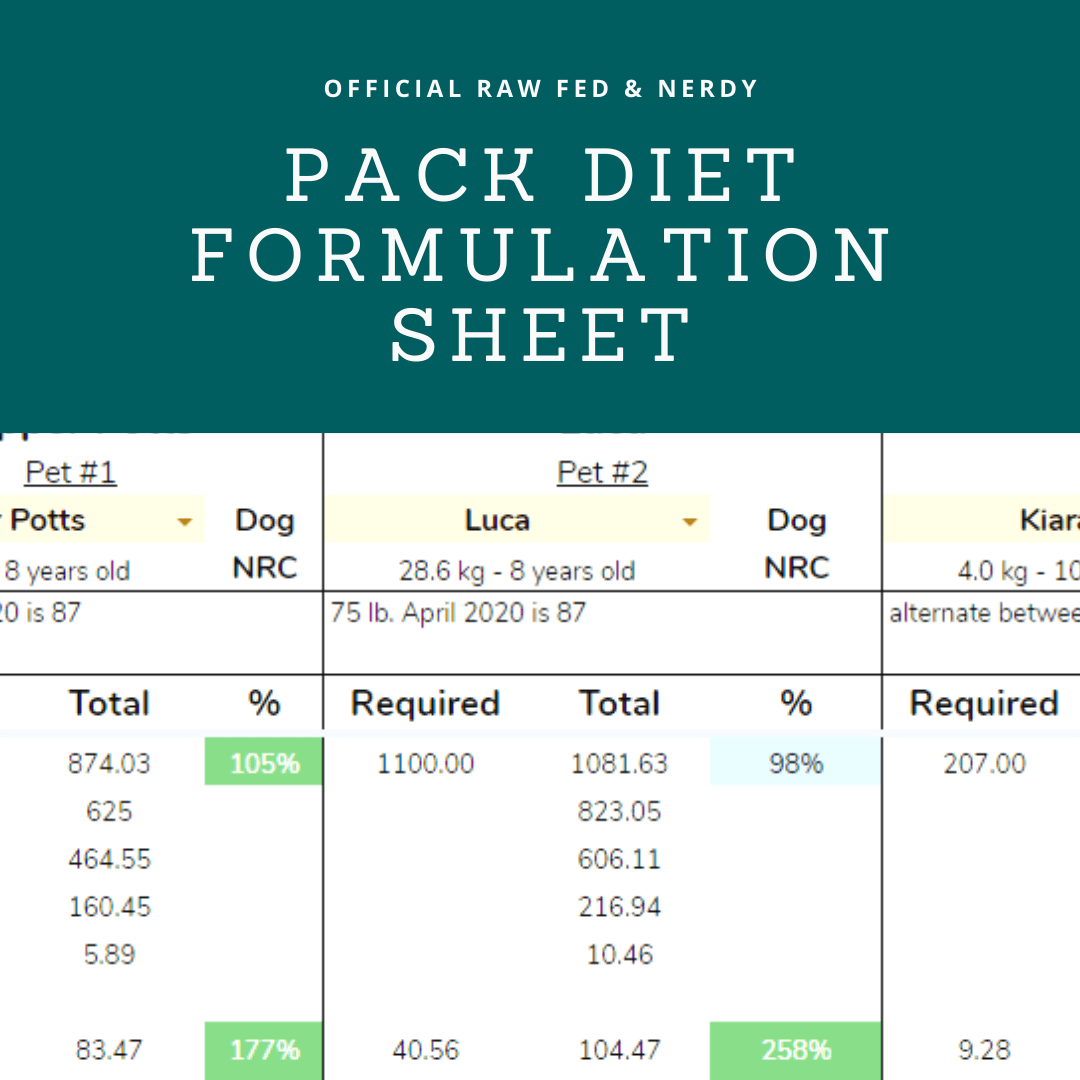1080x1080 pixels.
Task: Select the light blue 98% cell
Action: 795,763
